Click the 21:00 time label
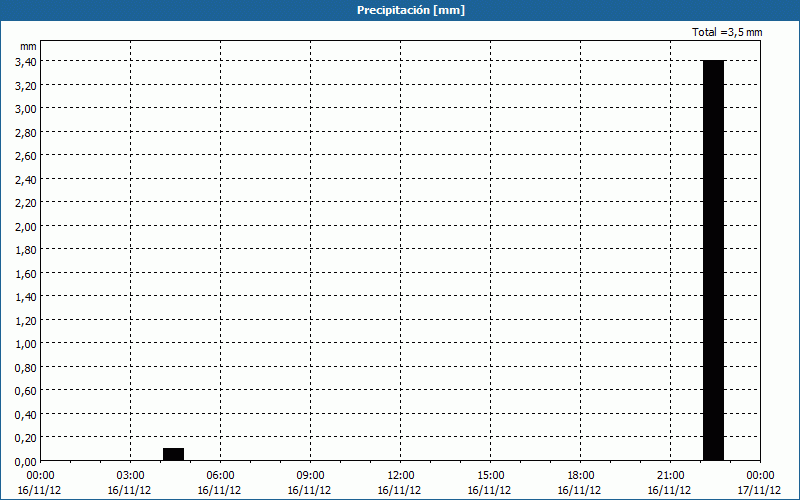Viewport: 800px width, 500px height. [670, 476]
